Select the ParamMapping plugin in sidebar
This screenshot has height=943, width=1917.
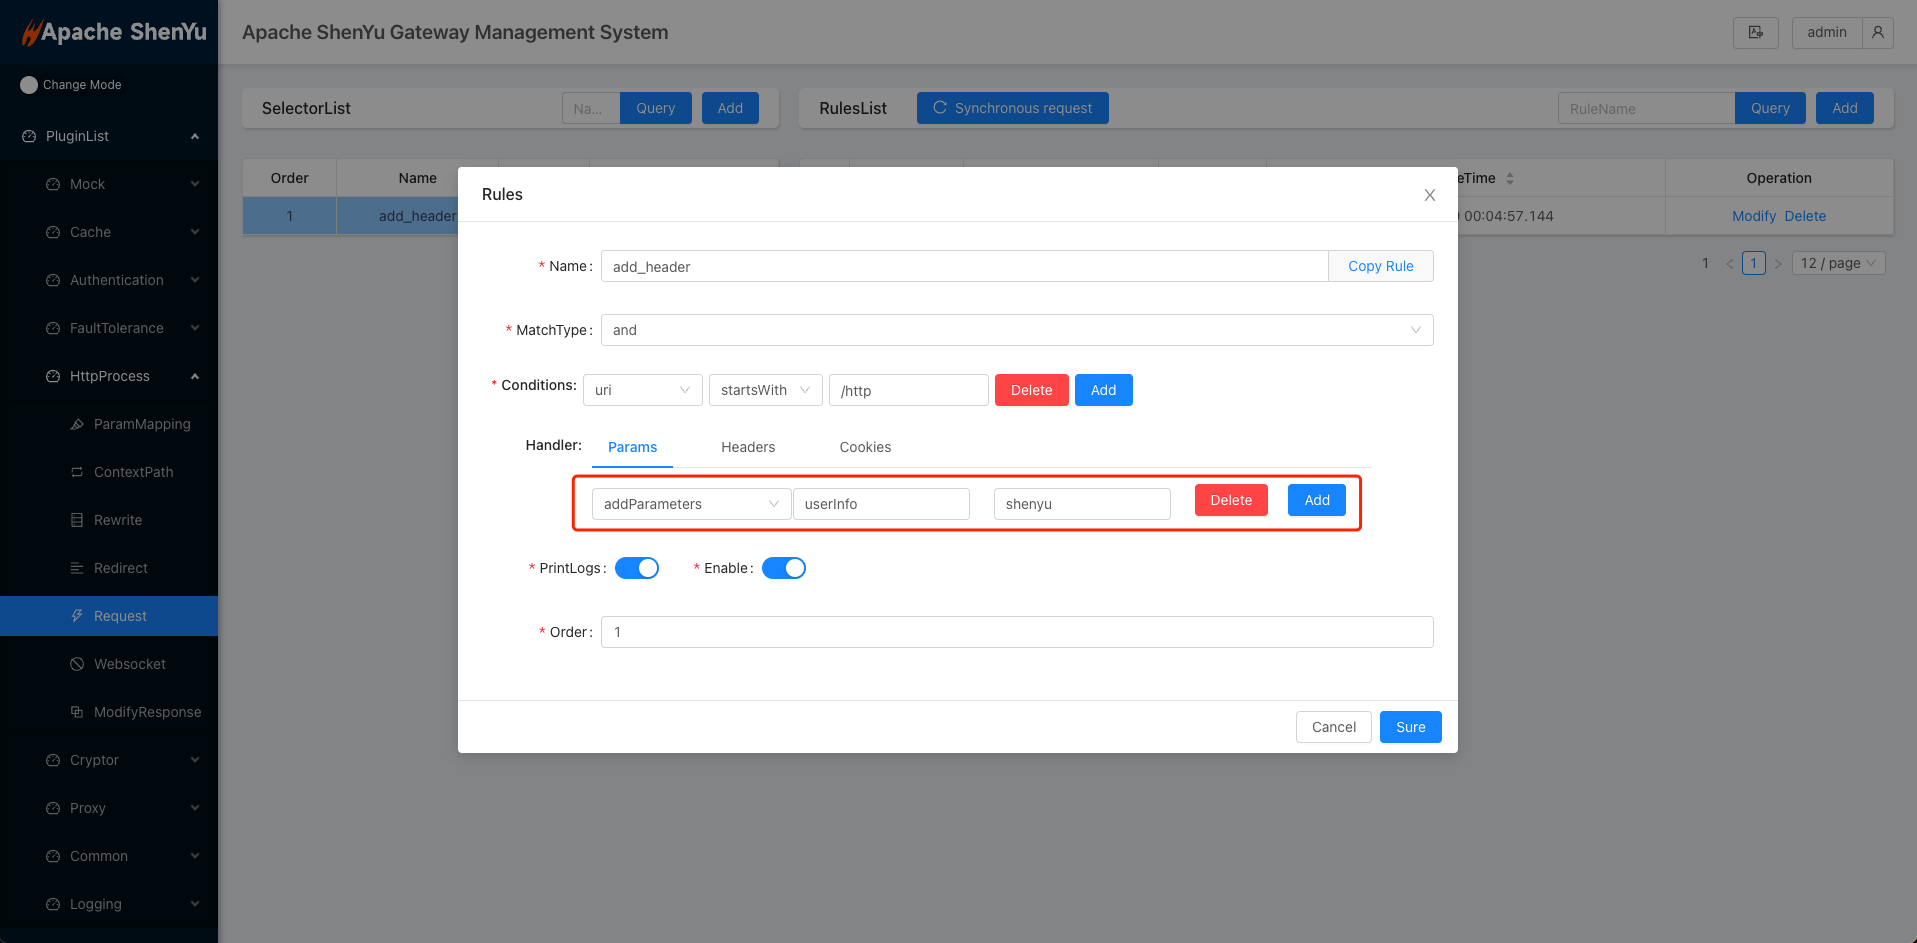140,424
